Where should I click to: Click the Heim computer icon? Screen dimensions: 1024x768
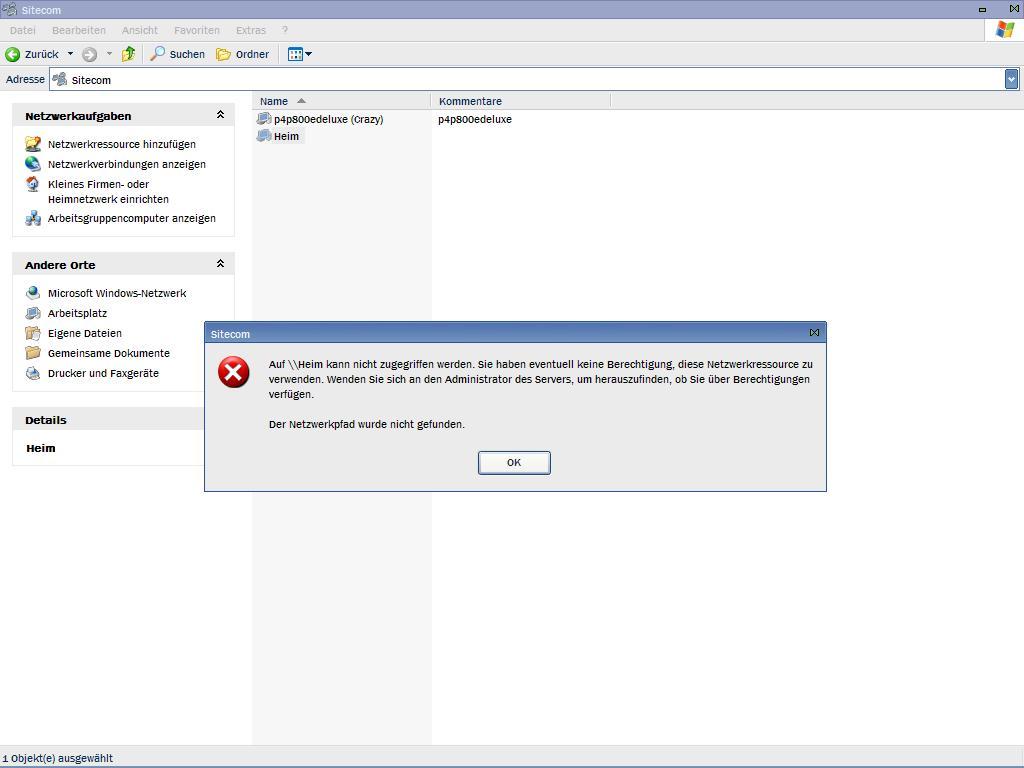[264, 136]
